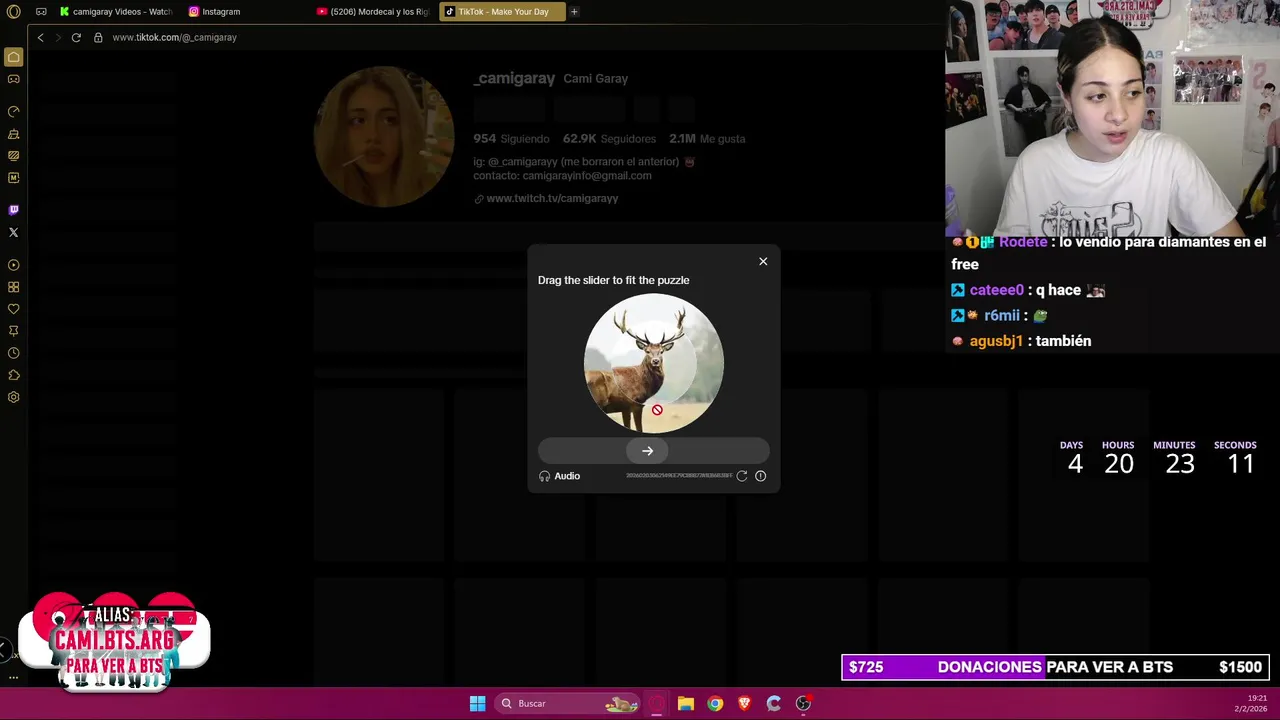Click the _camigaray username heading
1280x720 pixels.
pyautogui.click(x=514, y=78)
